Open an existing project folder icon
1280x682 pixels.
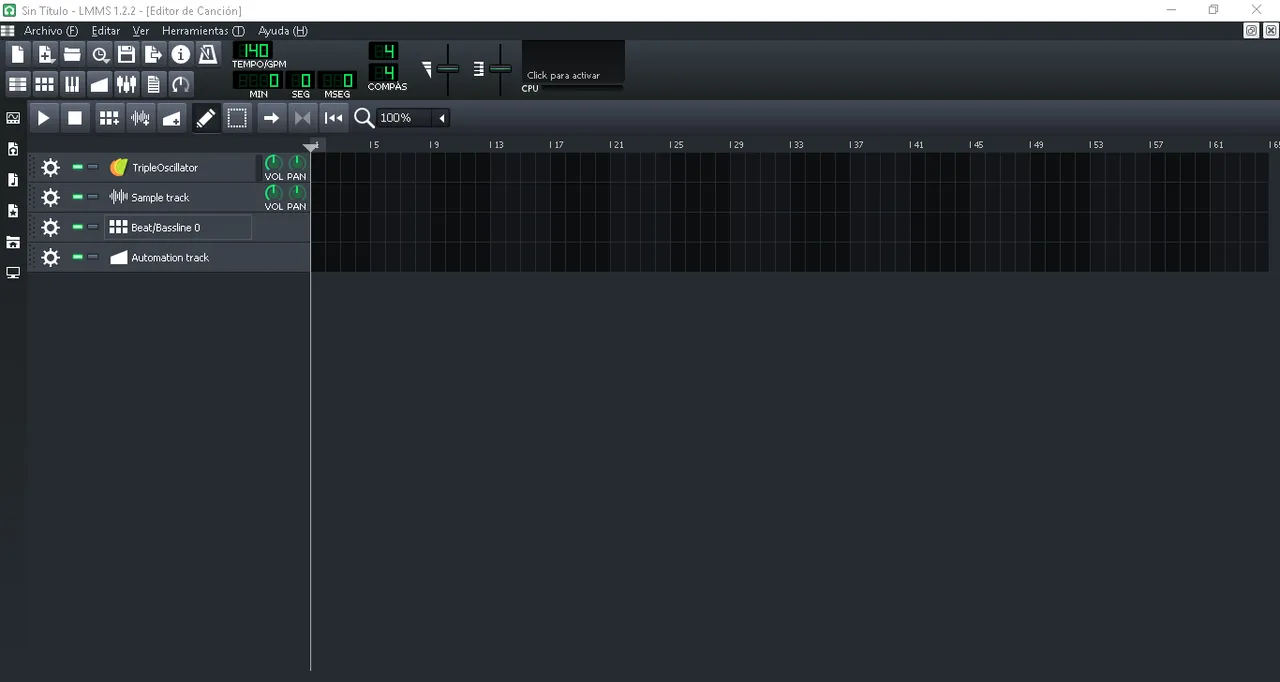pos(72,54)
